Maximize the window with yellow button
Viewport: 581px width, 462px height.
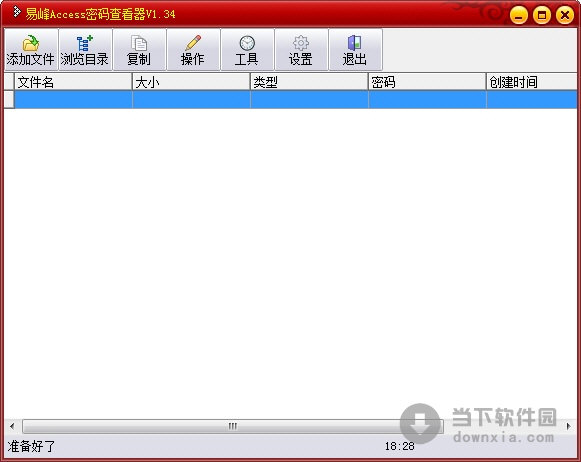tap(542, 15)
